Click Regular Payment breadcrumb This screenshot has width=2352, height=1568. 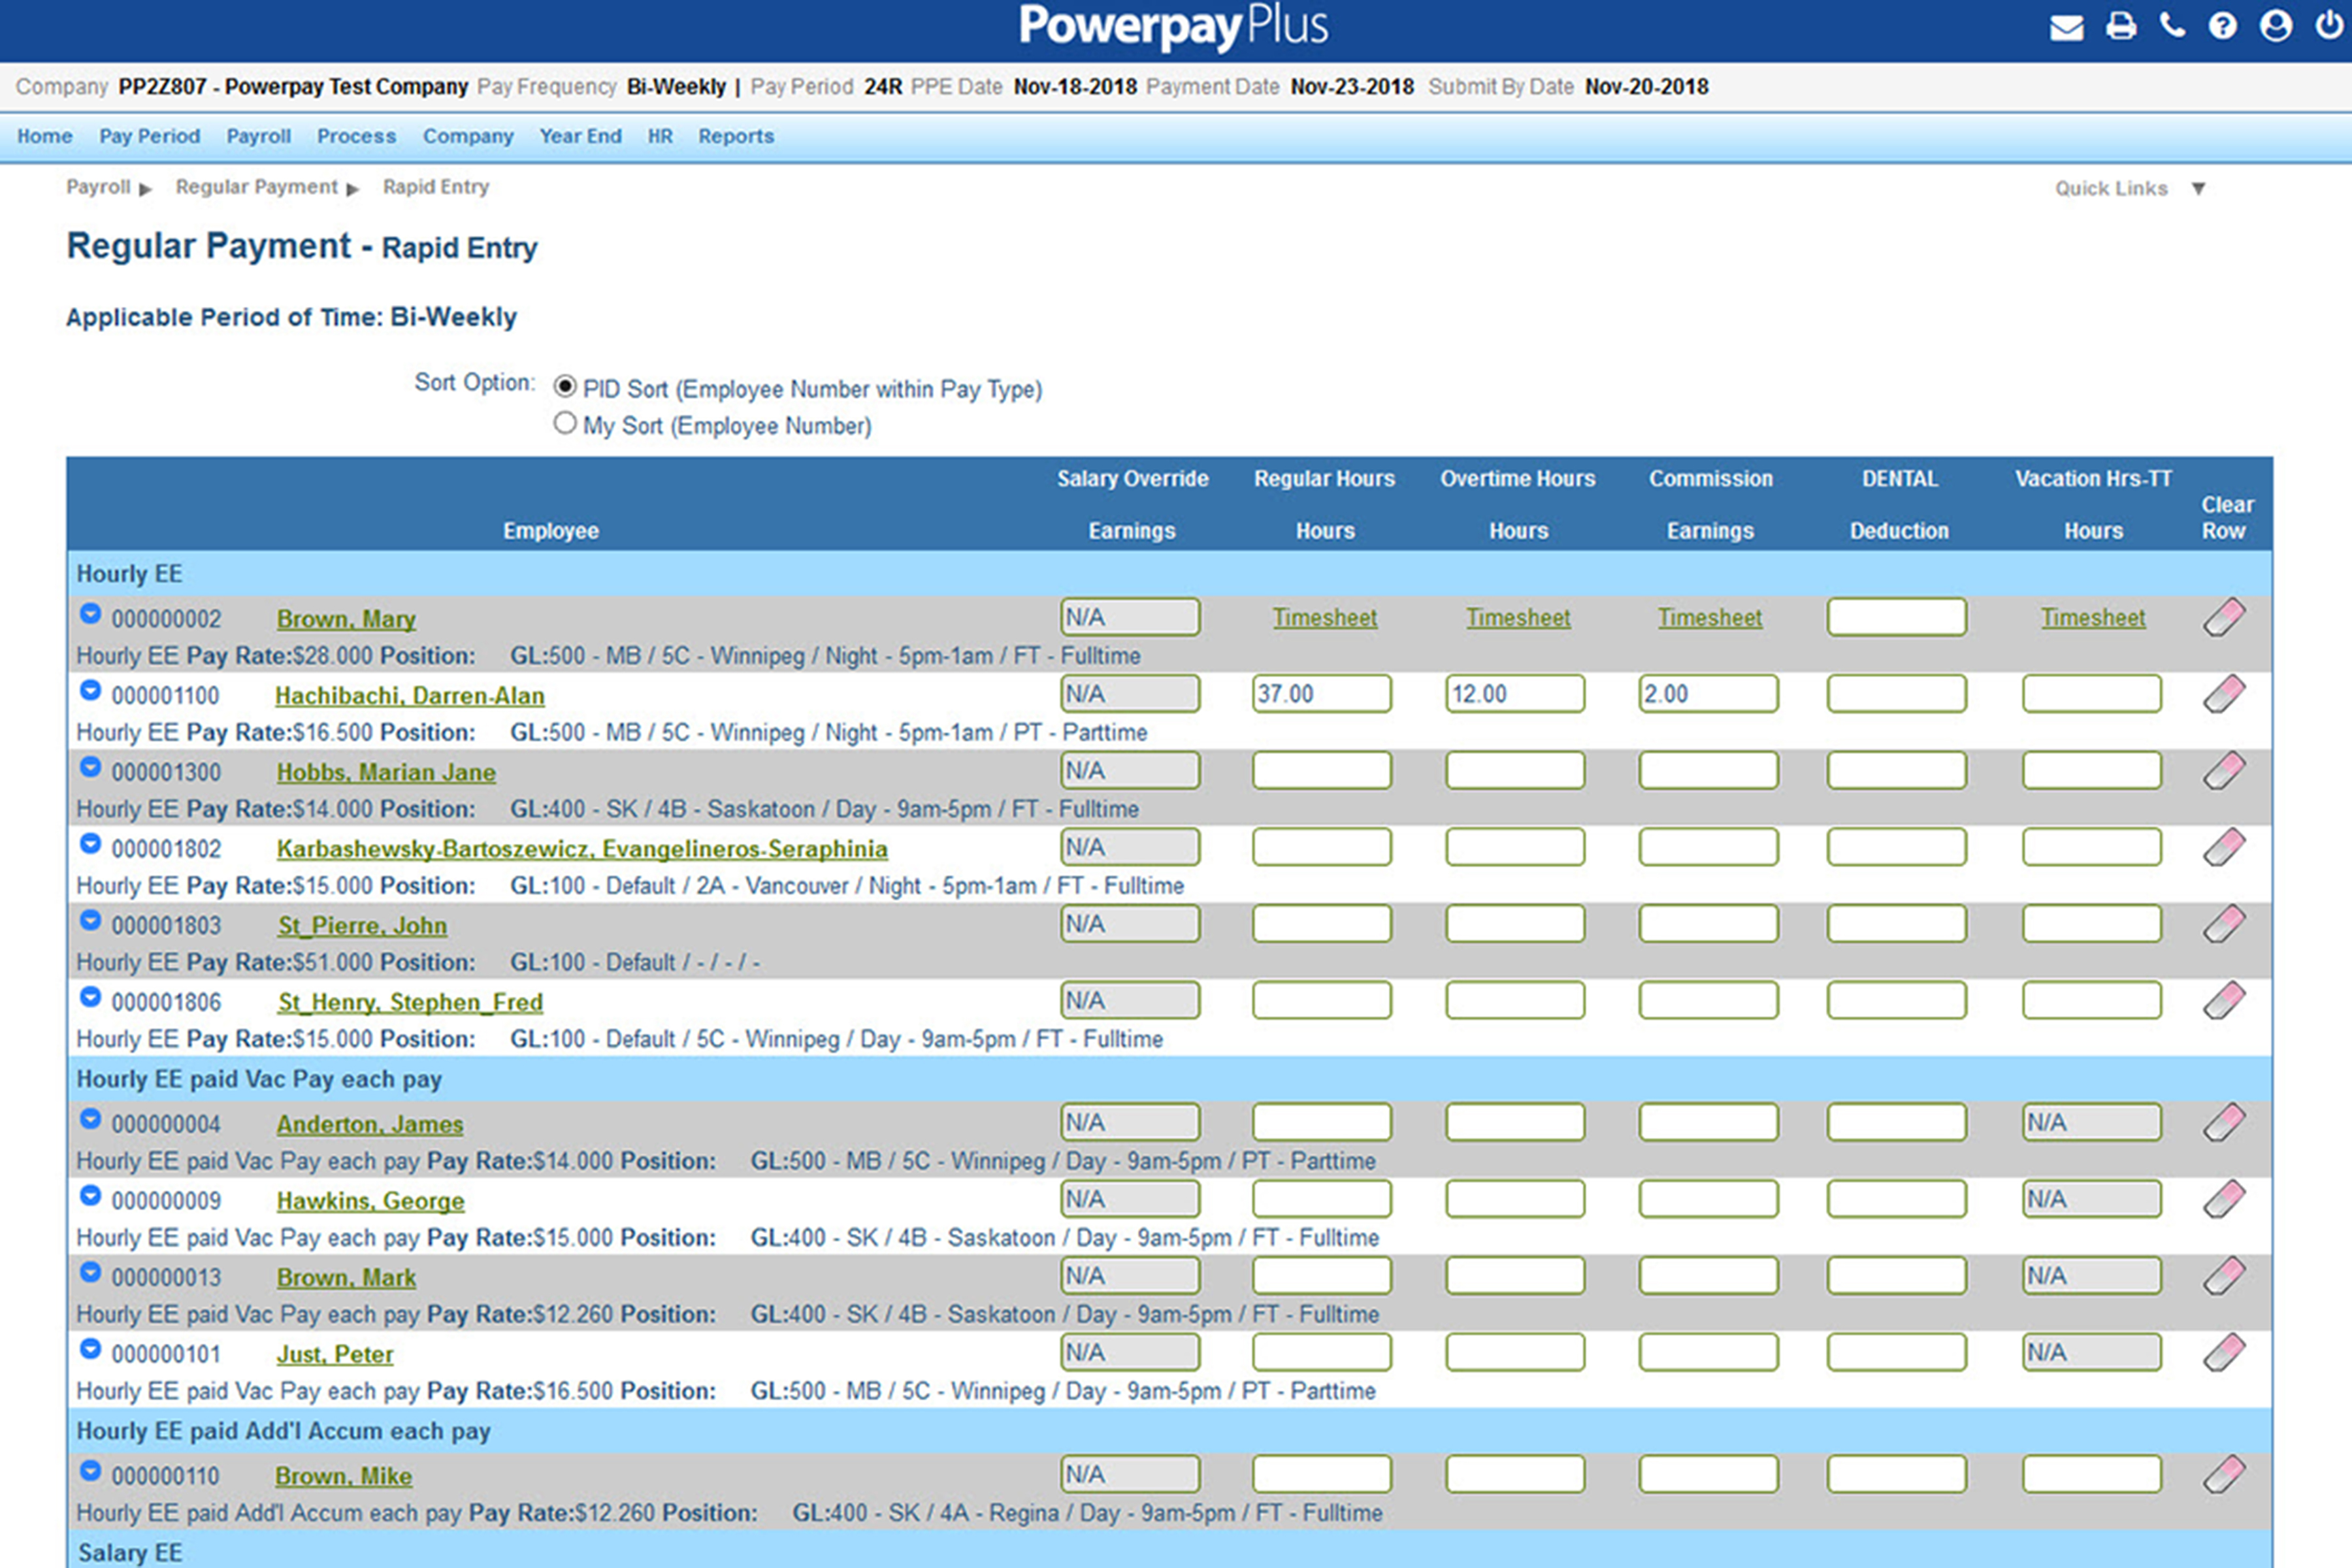click(257, 187)
